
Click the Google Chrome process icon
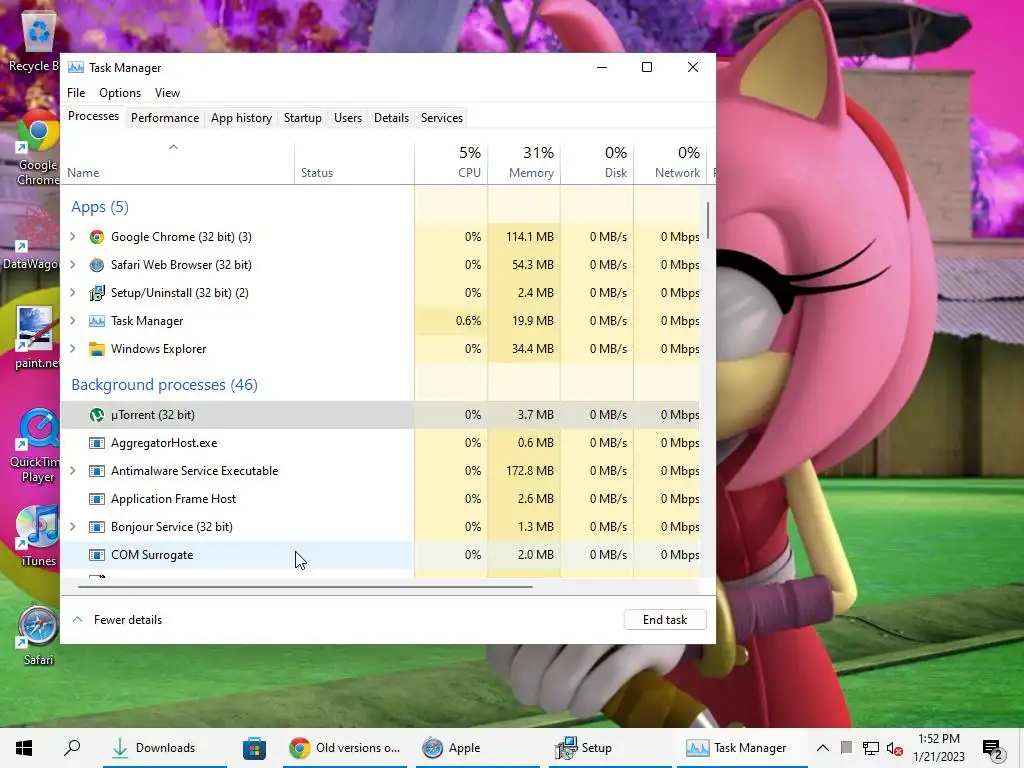coord(97,237)
